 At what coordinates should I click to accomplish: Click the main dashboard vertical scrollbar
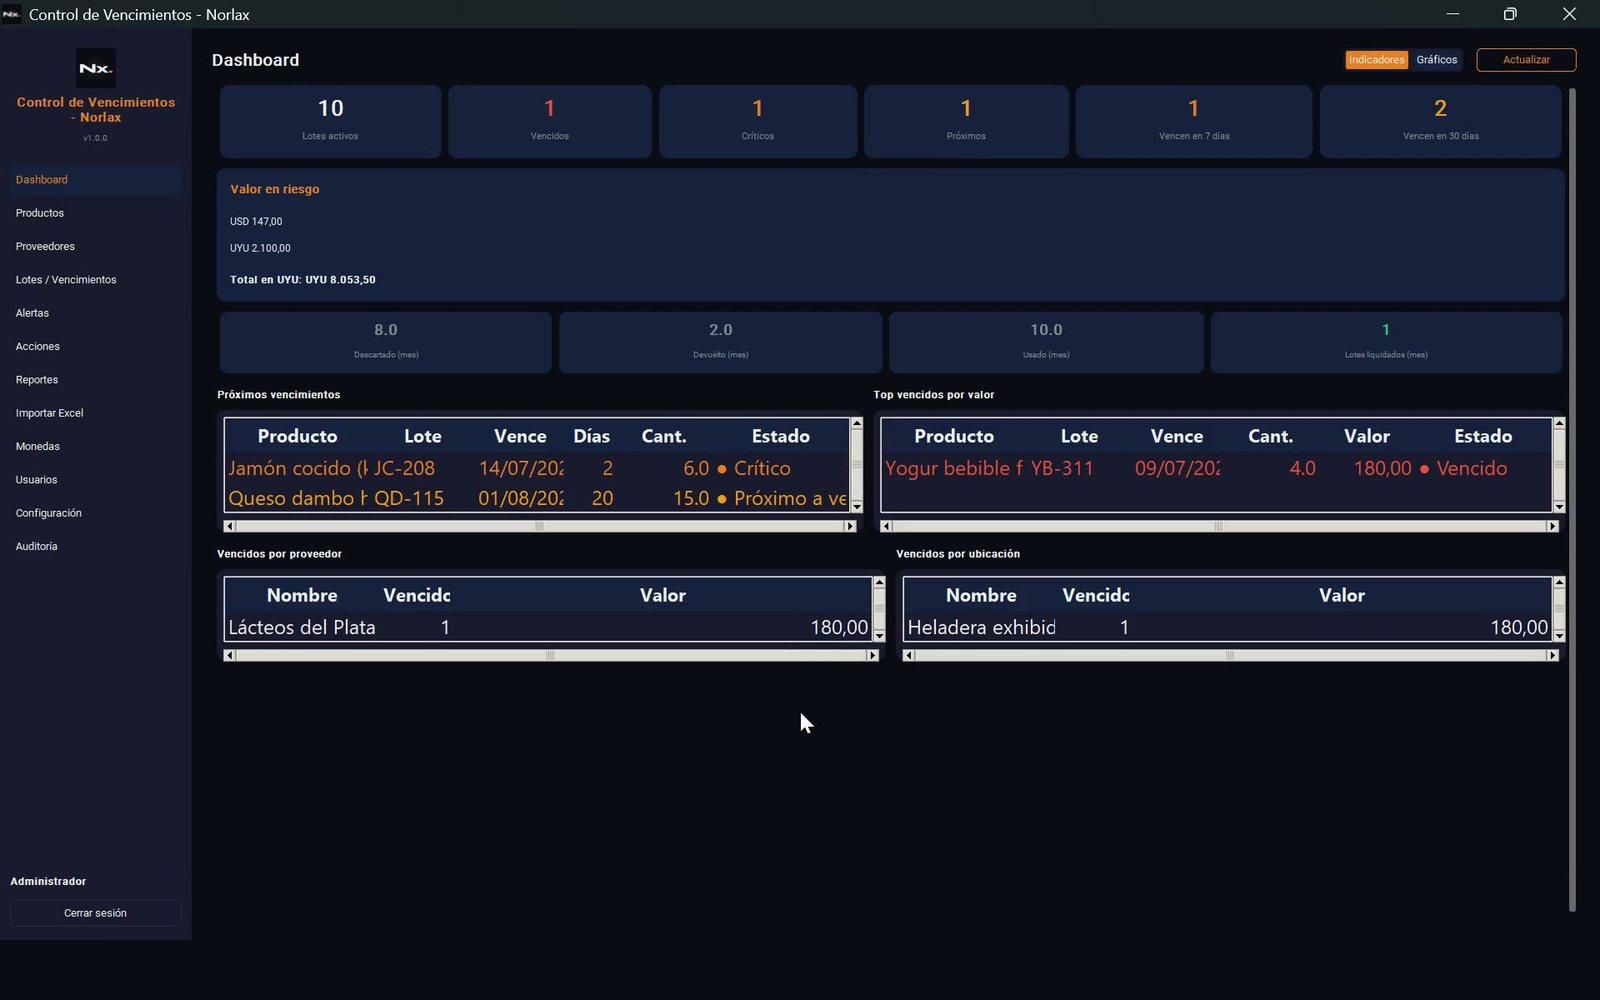coord(1572,499)
